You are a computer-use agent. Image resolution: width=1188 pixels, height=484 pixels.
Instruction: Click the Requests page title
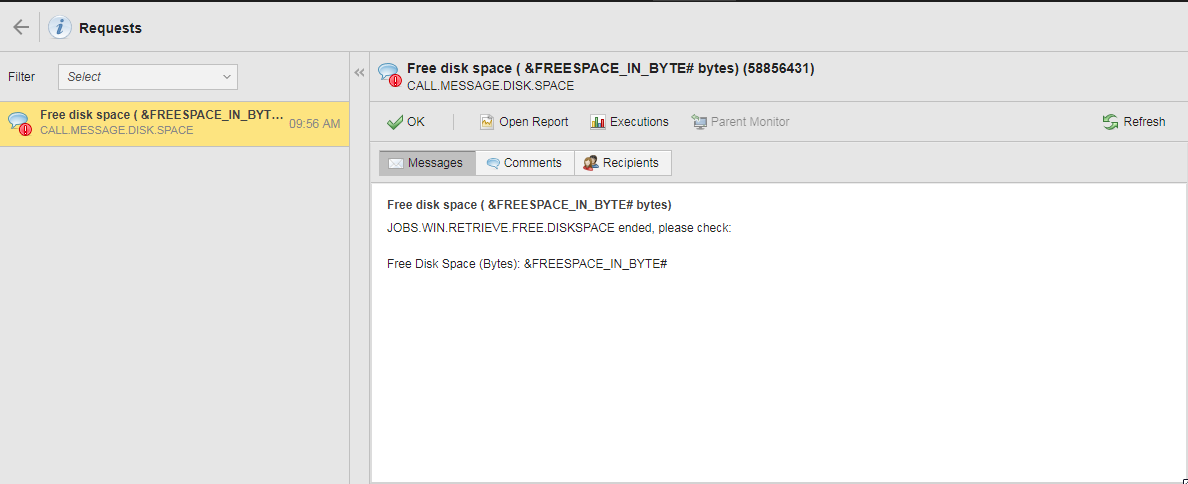[x=110, y=28]
